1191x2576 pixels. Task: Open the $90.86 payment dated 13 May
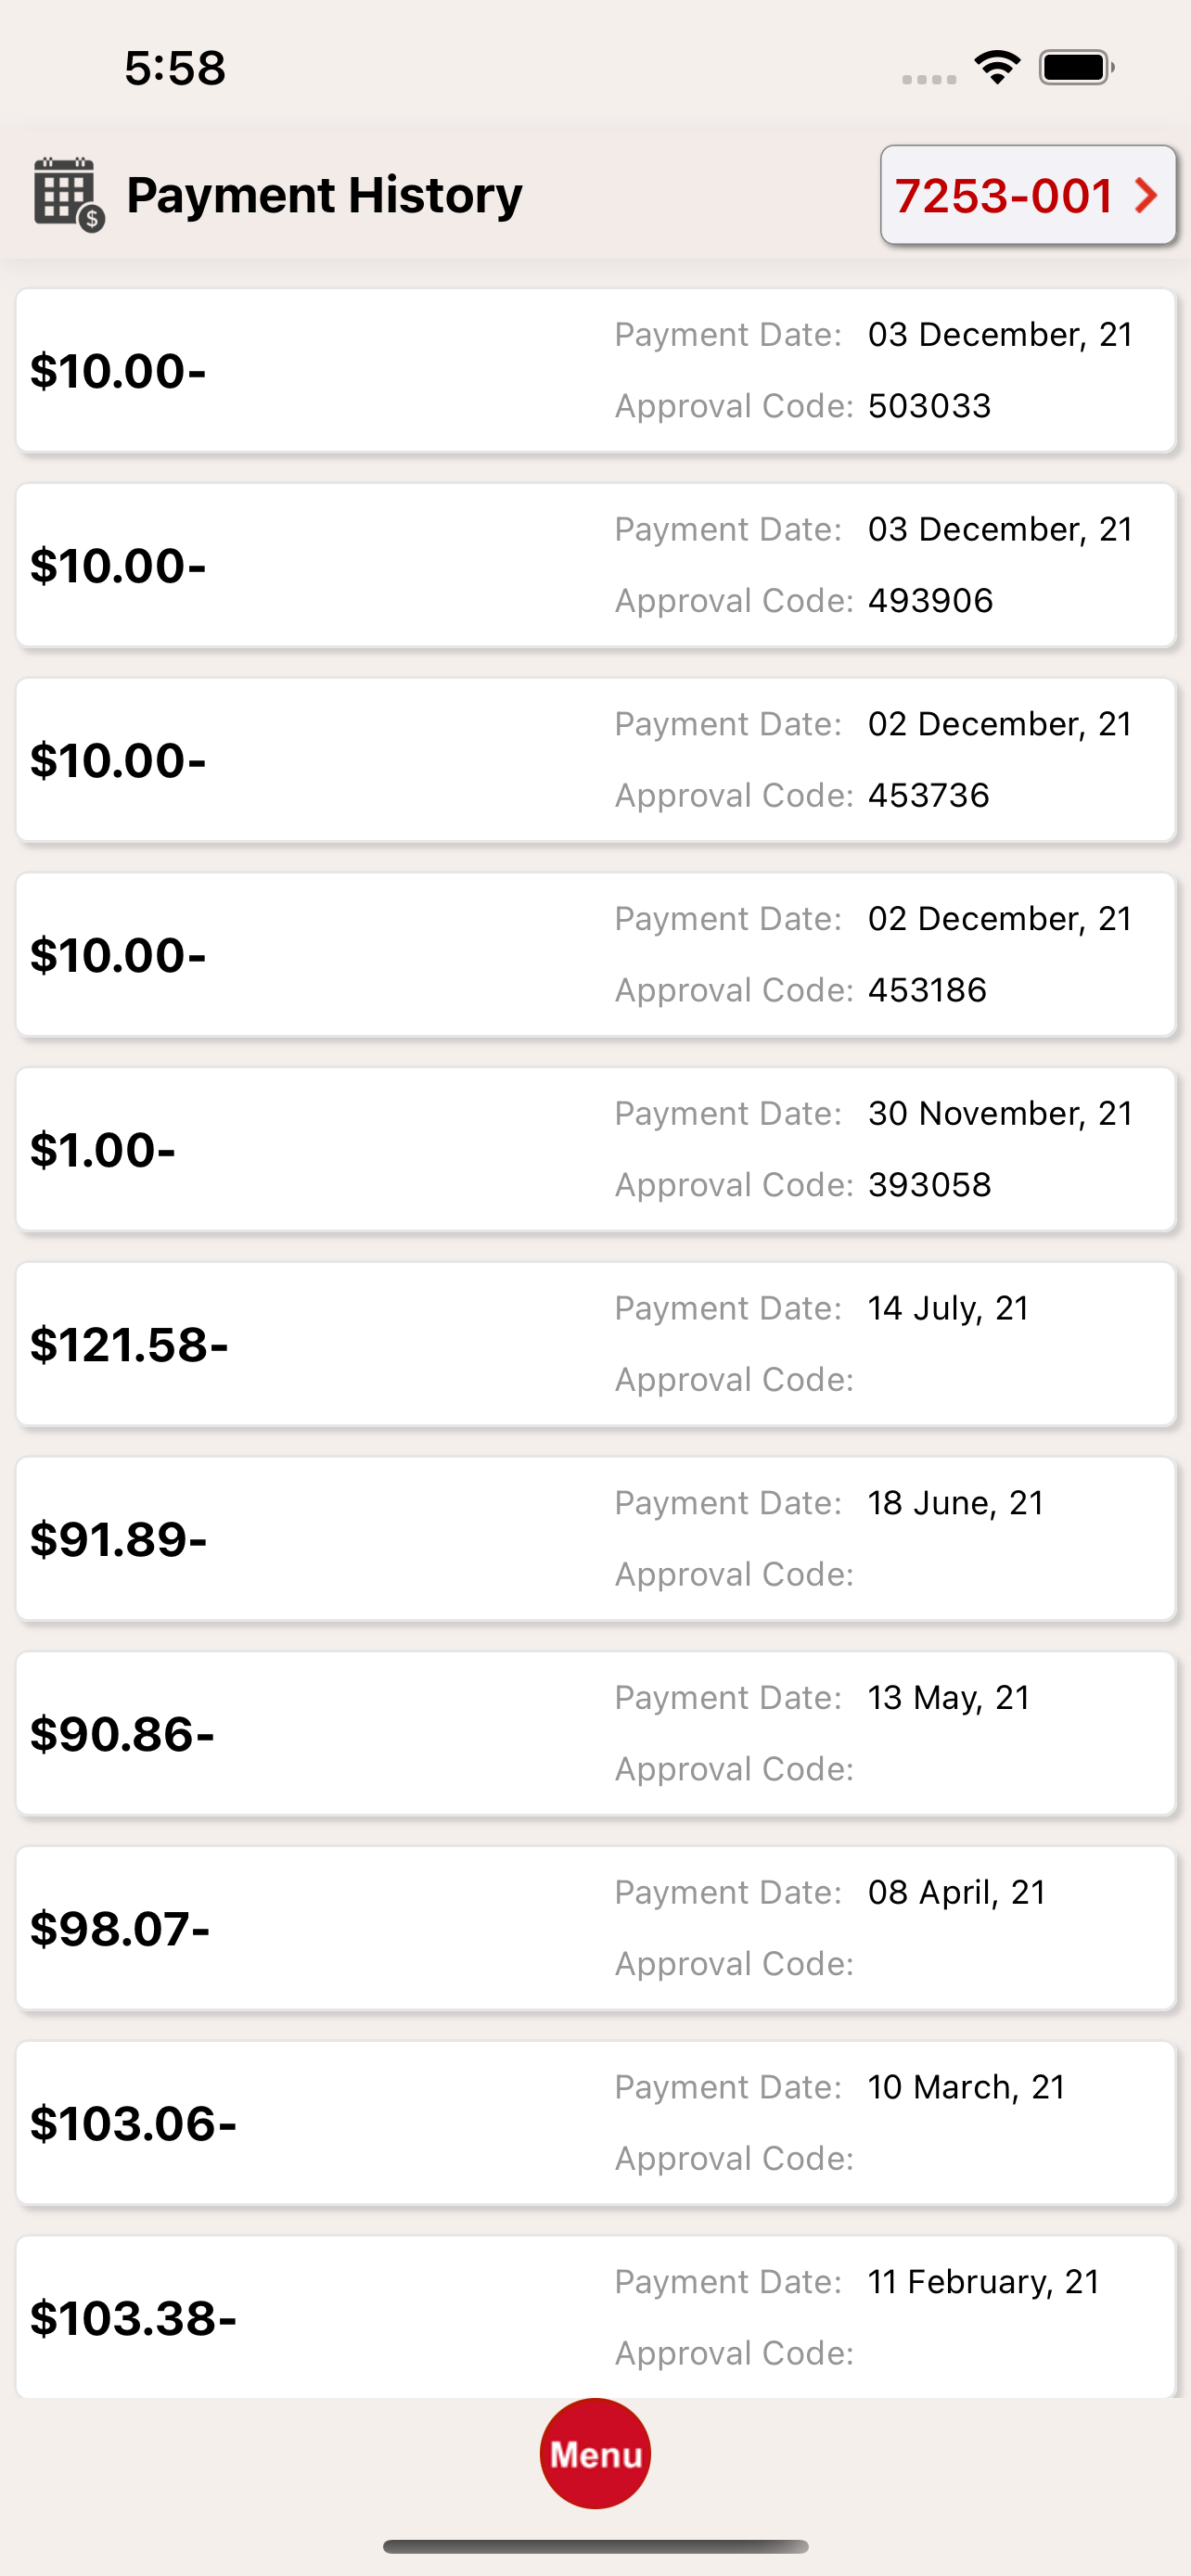point(595,1733)
